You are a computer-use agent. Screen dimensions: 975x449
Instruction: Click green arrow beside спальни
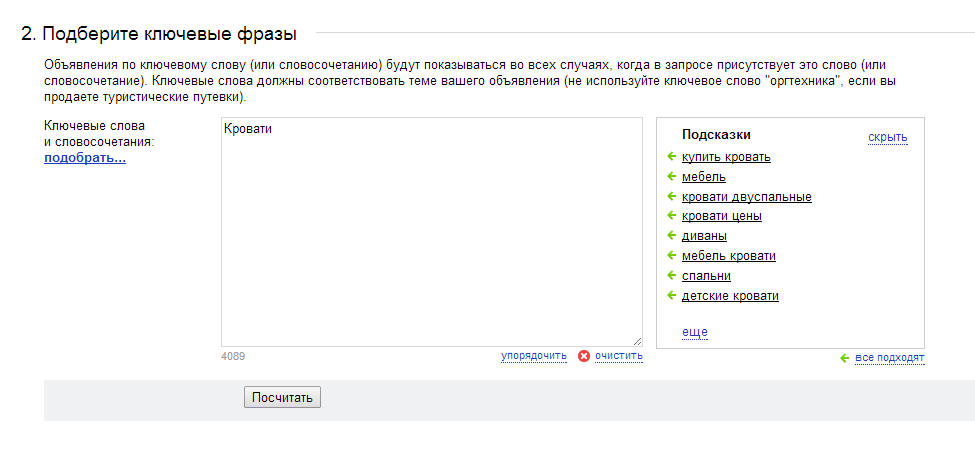pos(671,275)
